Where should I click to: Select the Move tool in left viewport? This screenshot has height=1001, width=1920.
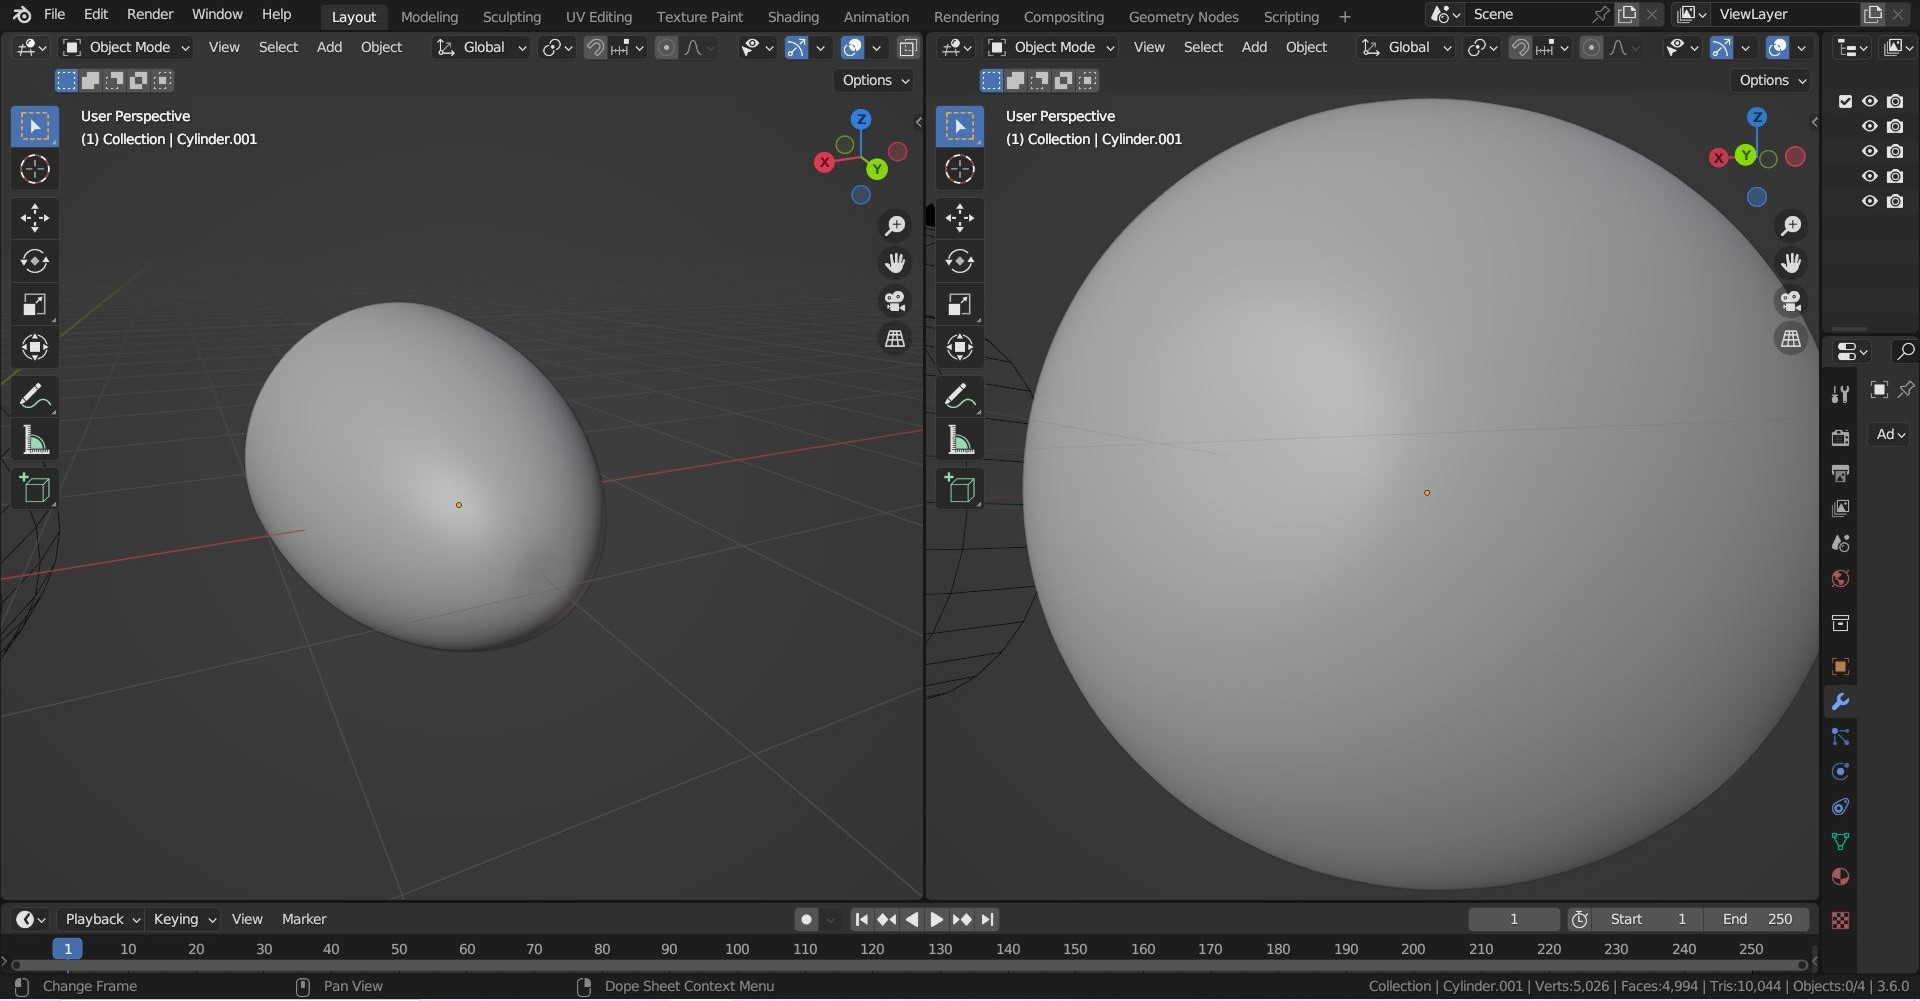35,218
